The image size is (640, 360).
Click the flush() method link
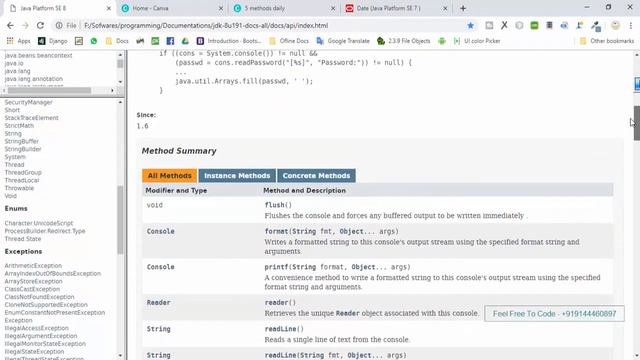(278, 205)
